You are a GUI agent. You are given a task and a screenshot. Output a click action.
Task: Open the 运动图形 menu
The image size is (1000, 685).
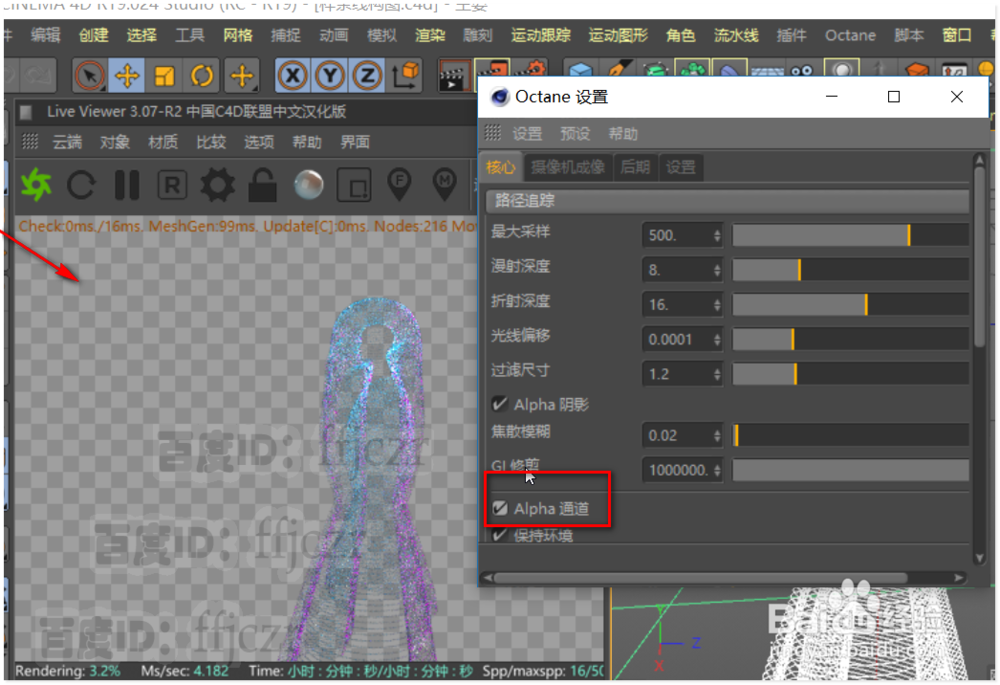click(618, 35)
